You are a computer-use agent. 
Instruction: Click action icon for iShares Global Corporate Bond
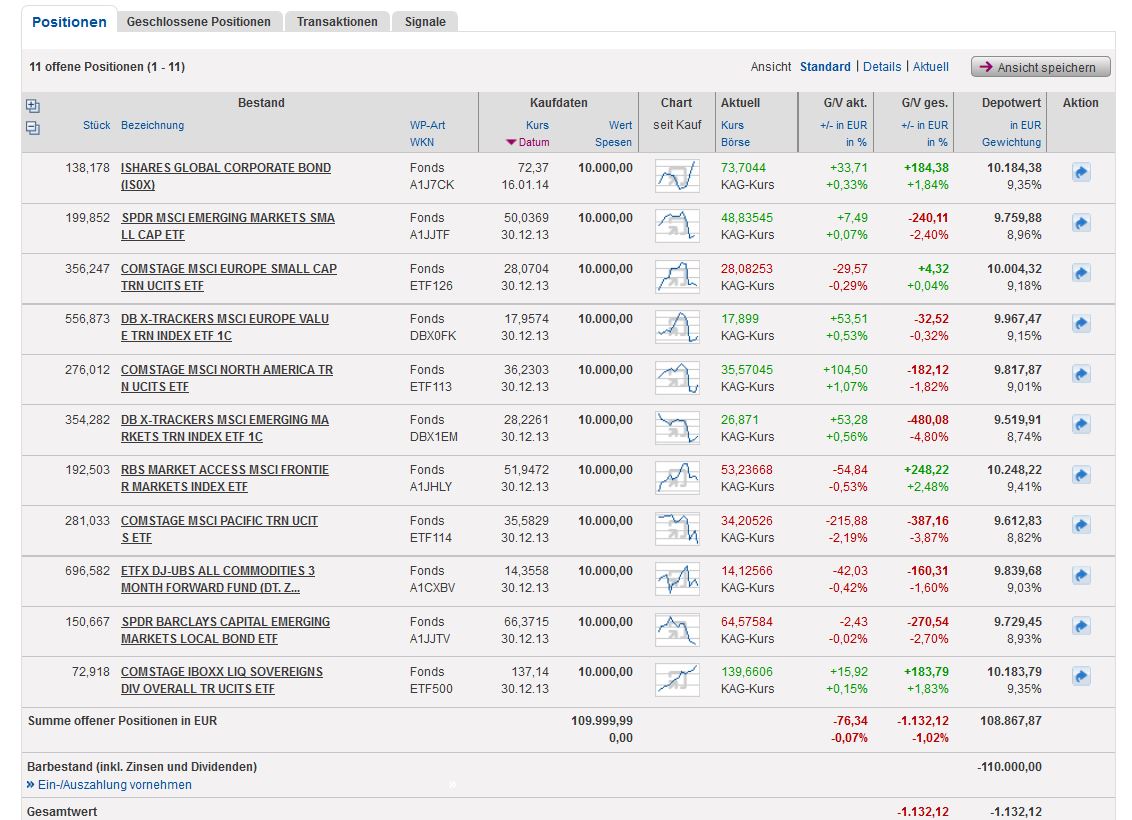[1081, 173]
